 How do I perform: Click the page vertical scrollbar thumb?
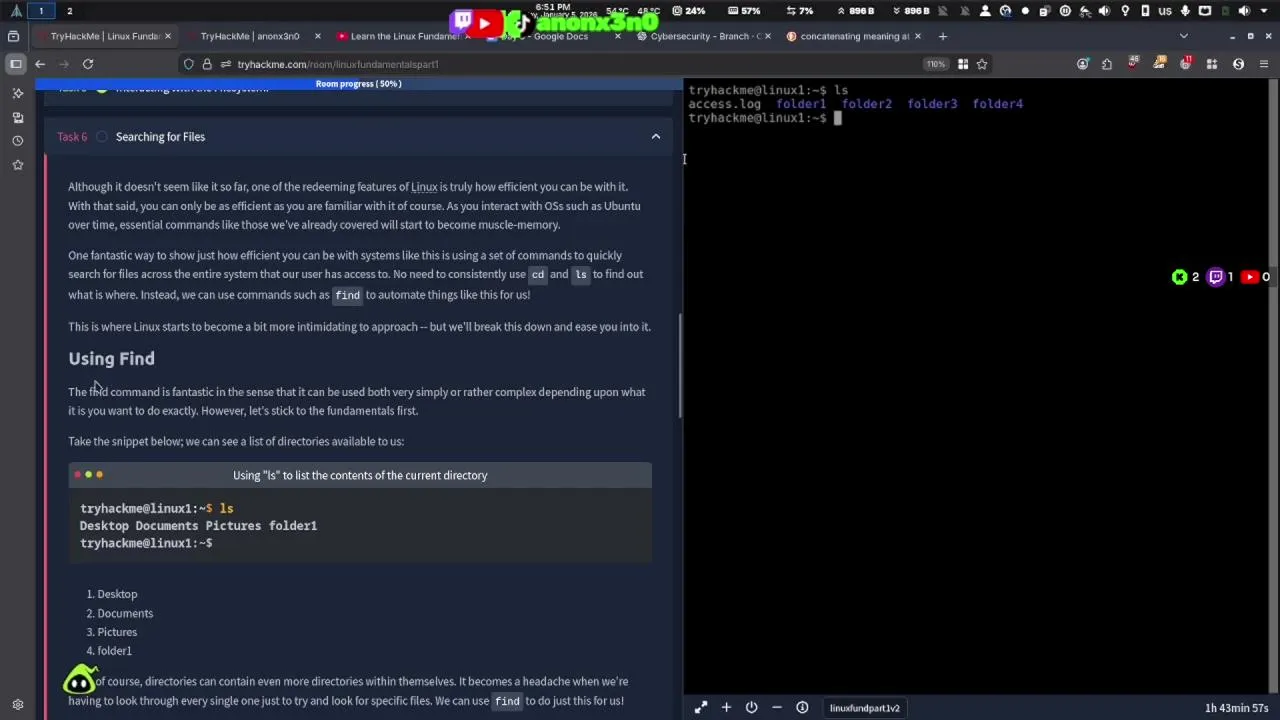click(680, 366)
